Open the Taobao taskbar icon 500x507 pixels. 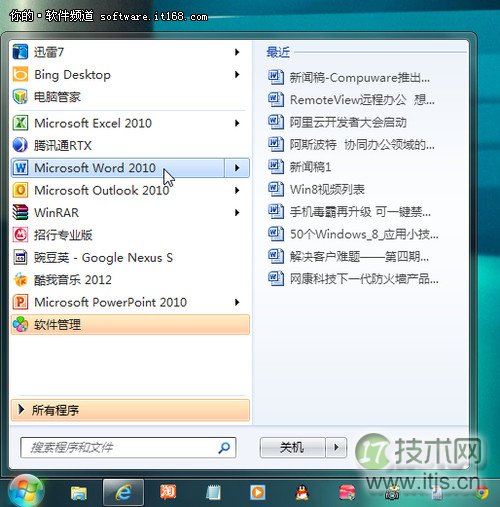(168, 492)
